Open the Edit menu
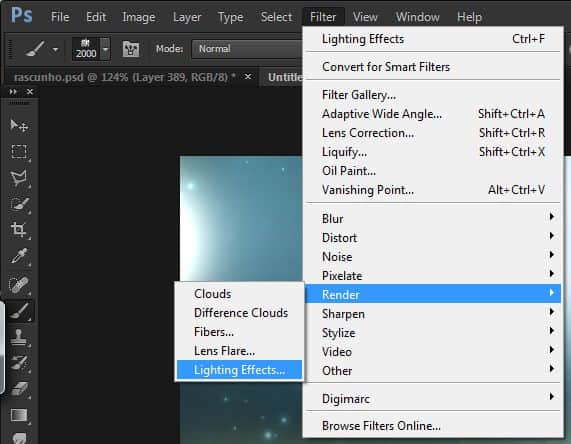 (x=96, y=17)
